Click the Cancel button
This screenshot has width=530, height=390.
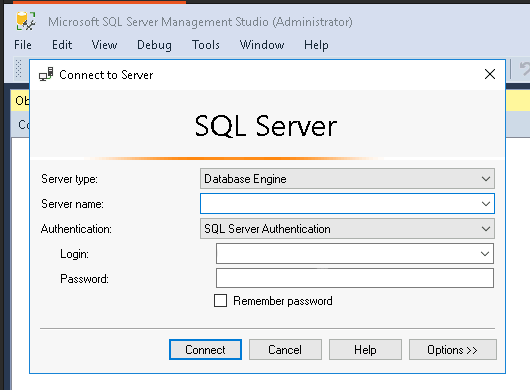[x=285, y=349]
